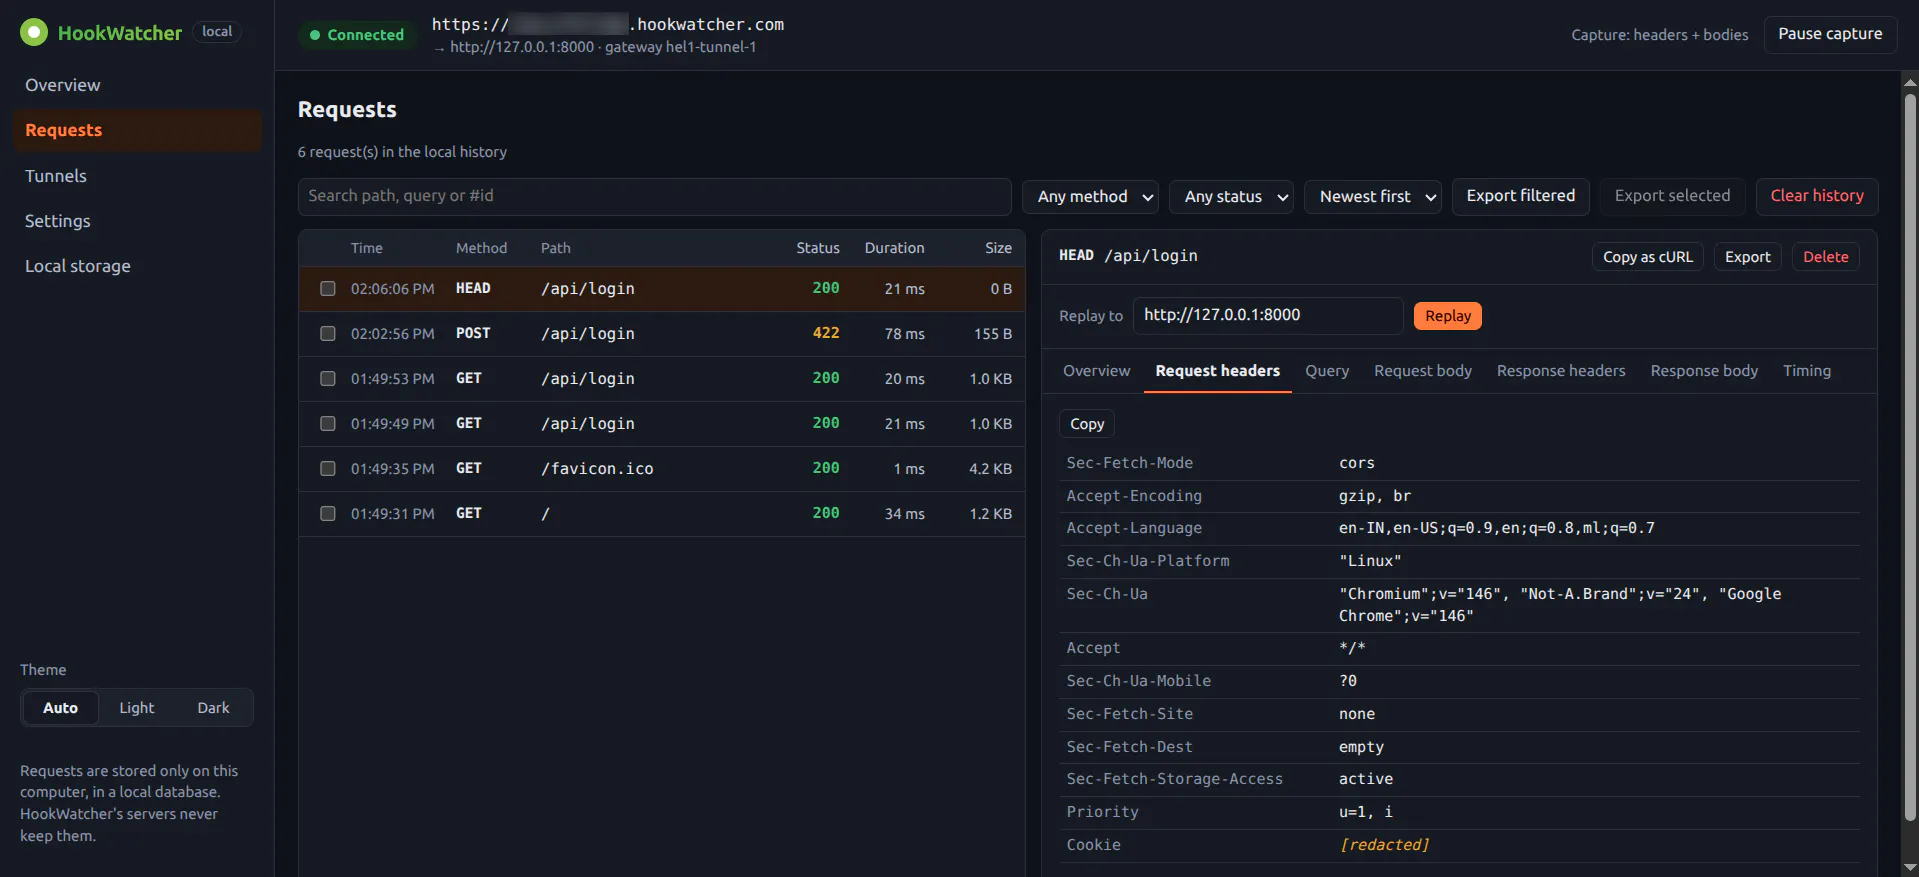Click the Connected status indicator
The image size is (1919, 877).
357,35
